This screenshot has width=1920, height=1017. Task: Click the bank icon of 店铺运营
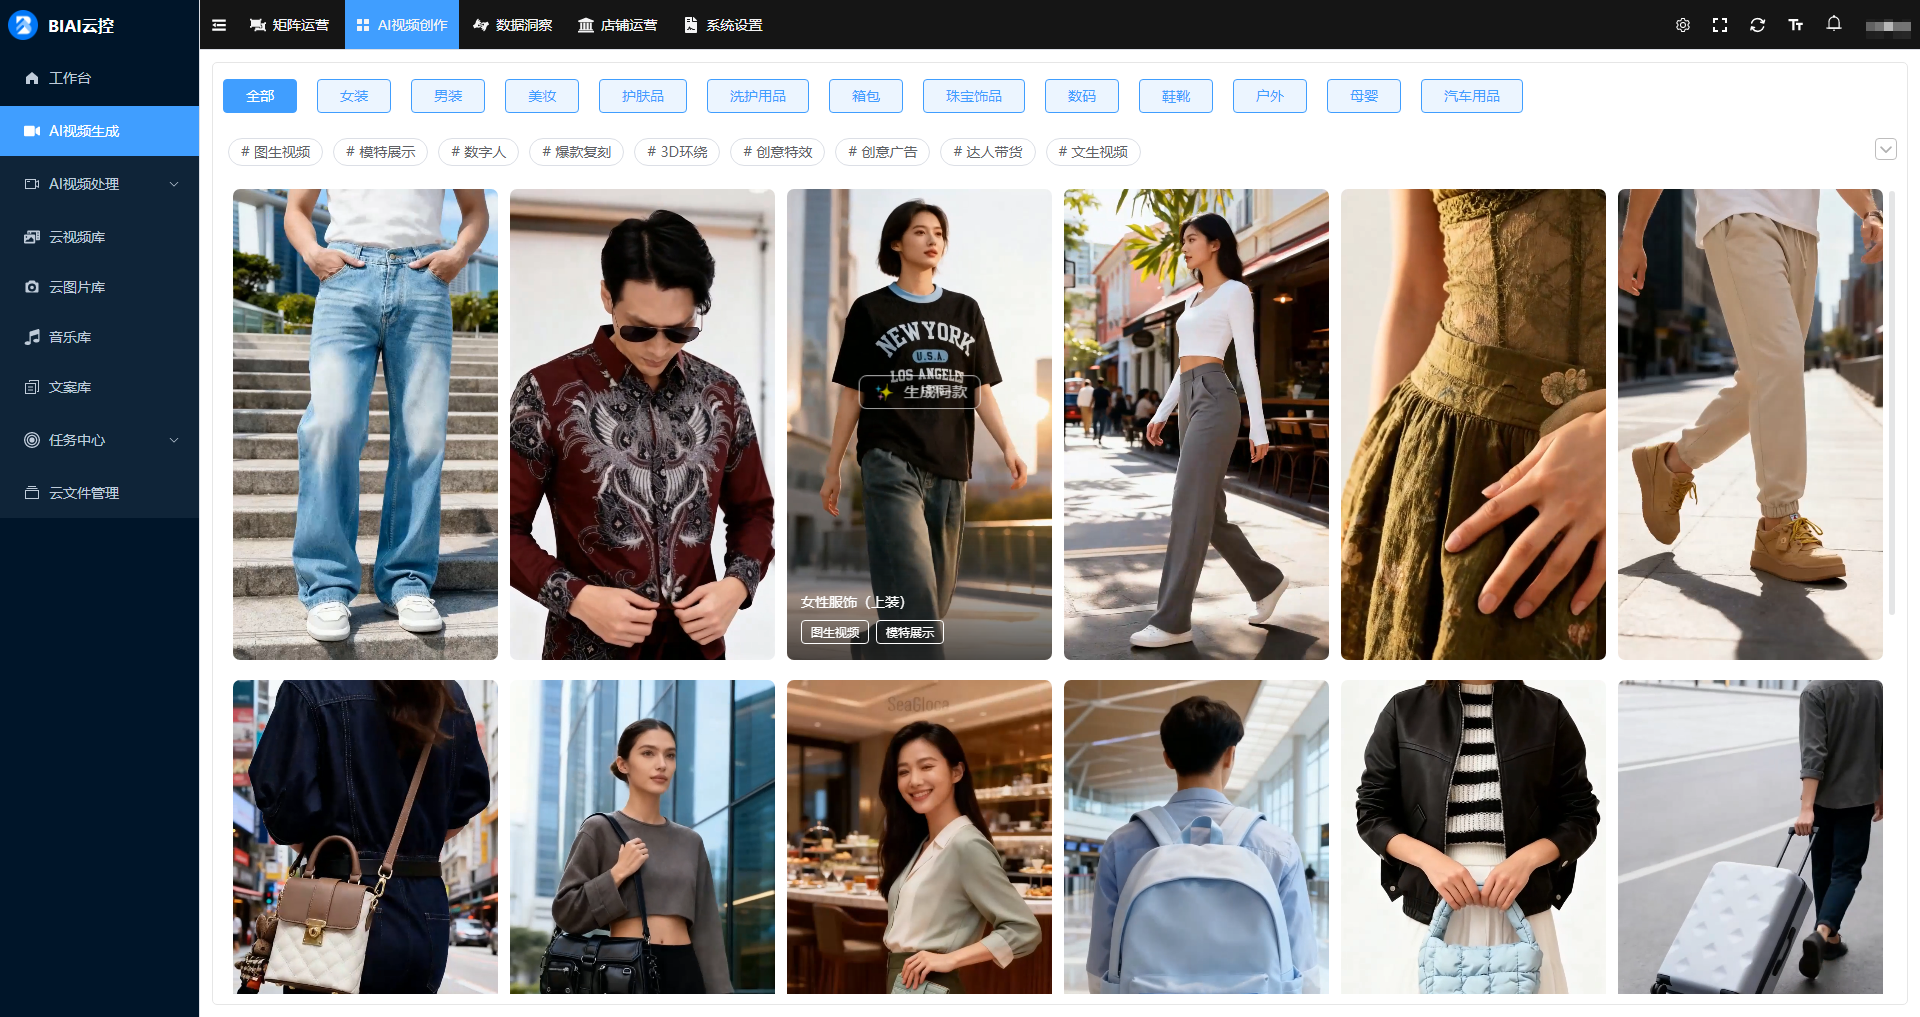coord(586,25)
